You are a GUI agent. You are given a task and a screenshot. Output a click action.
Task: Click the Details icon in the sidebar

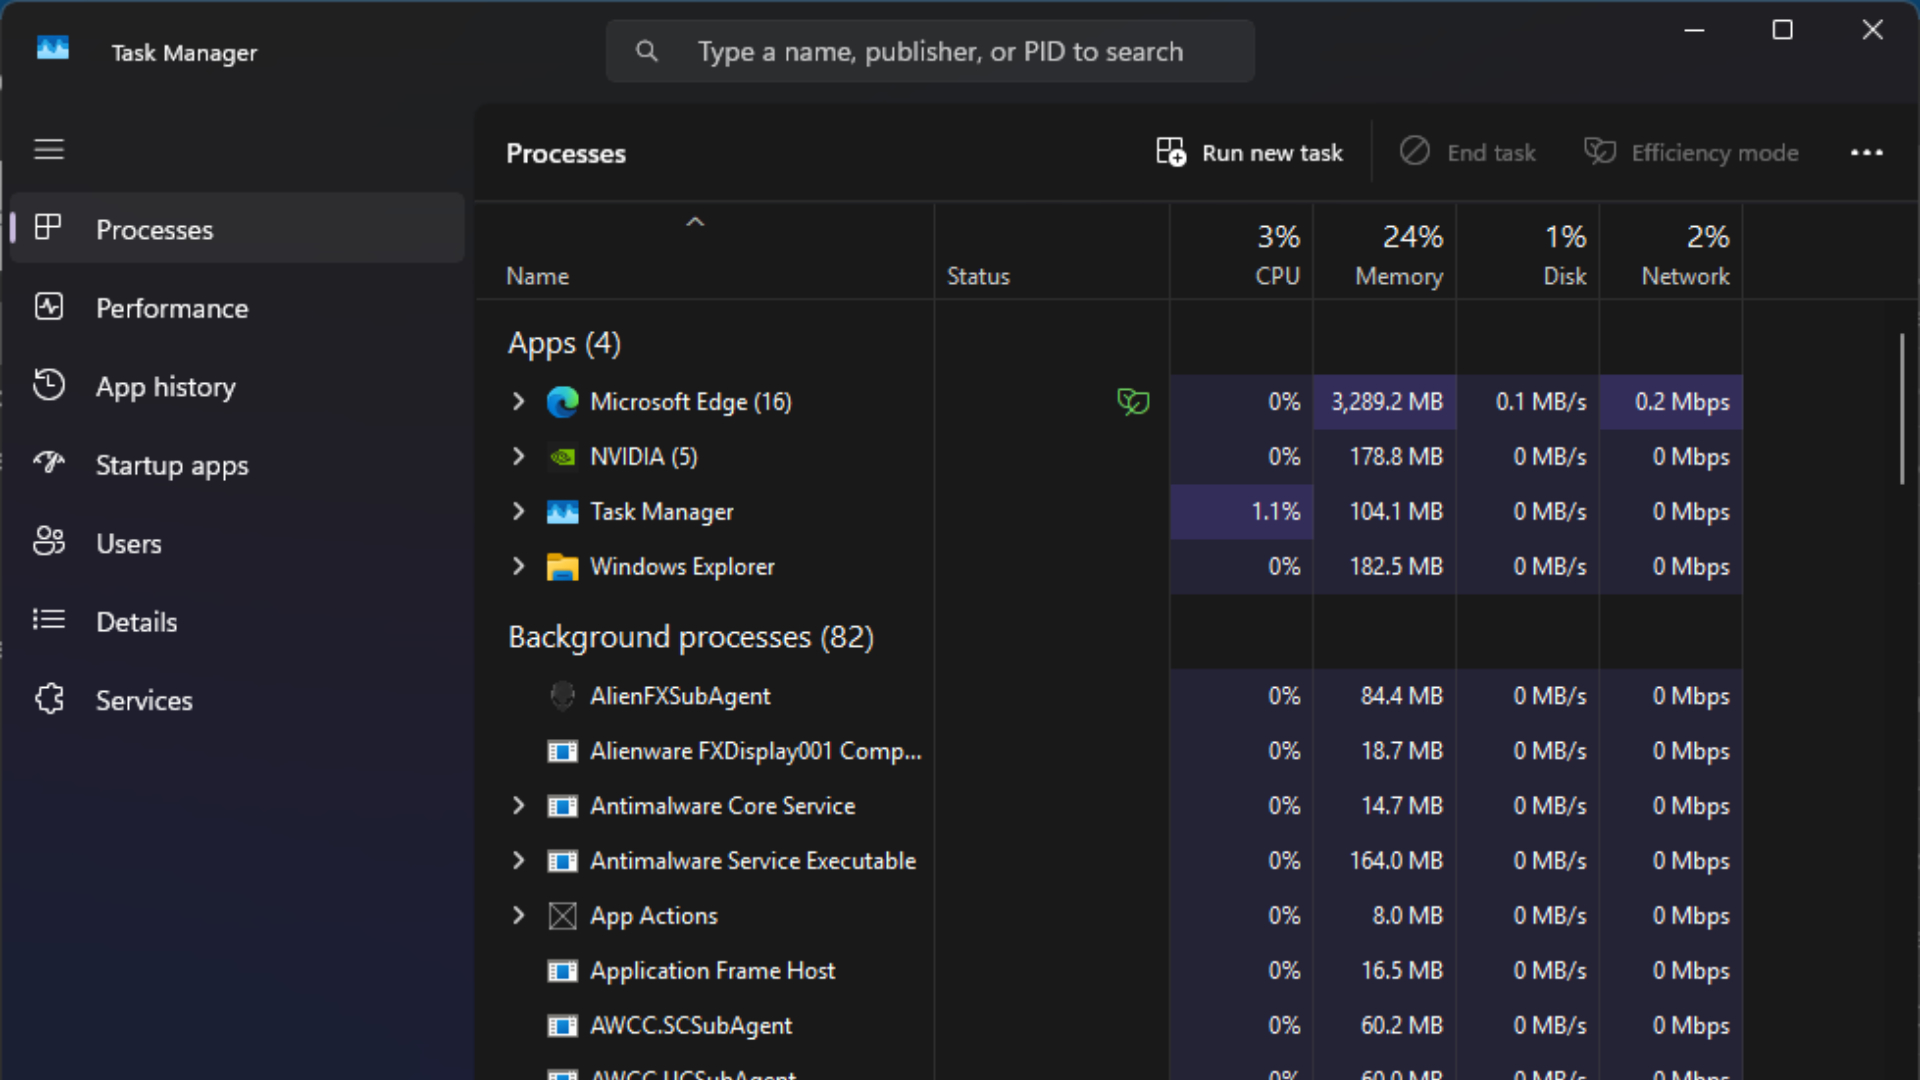(48, 620)
